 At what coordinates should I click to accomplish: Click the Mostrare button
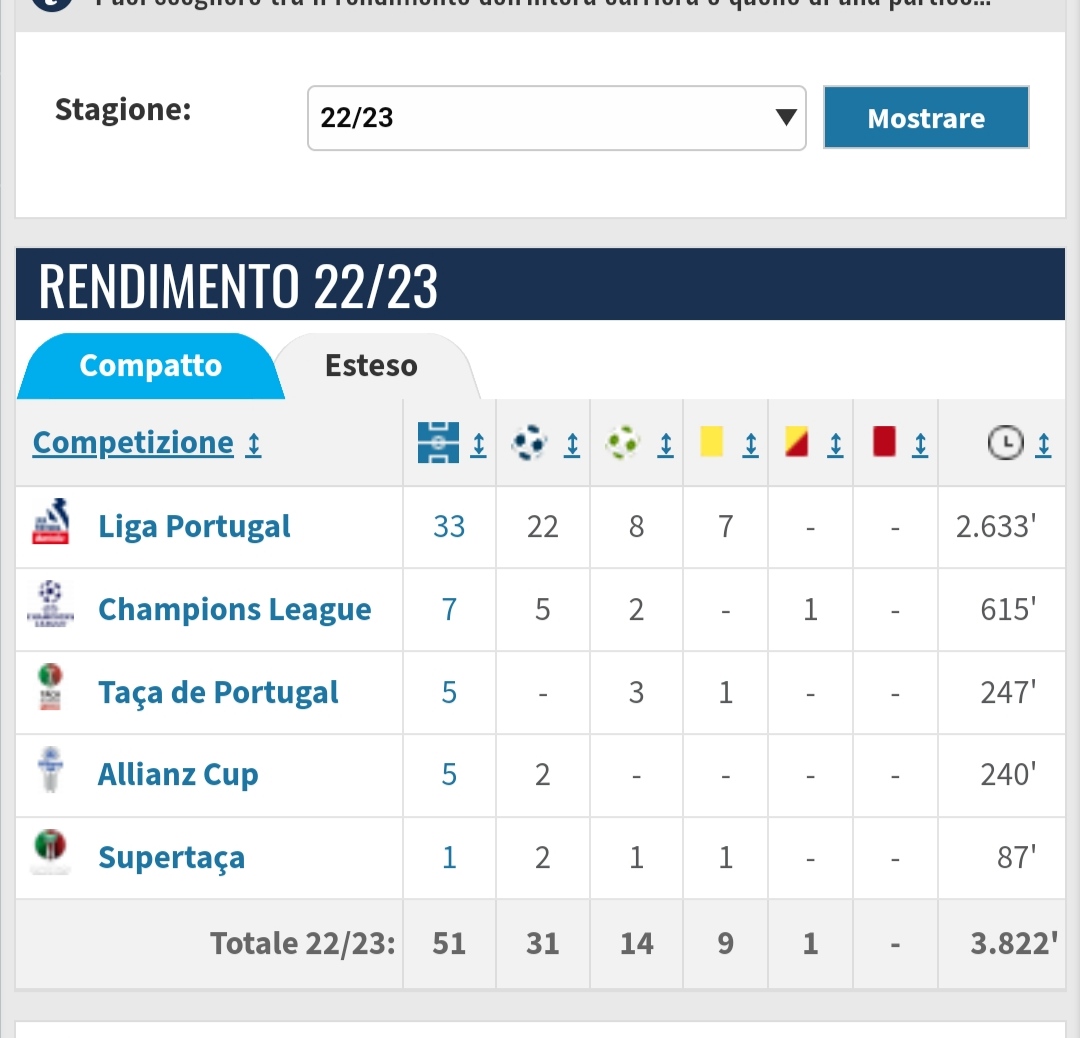pos(926,117)
